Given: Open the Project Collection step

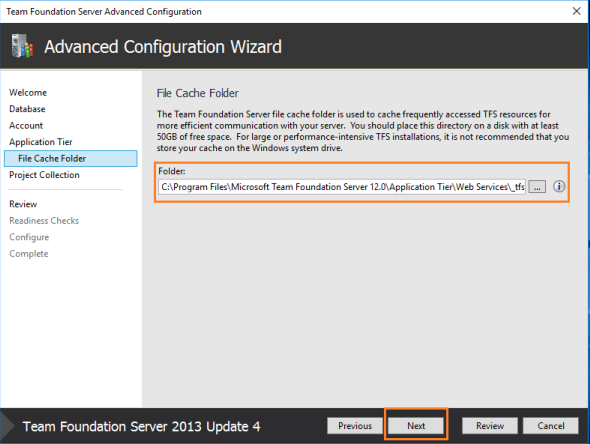Looking at the screenshot, I should click(44, 175).
